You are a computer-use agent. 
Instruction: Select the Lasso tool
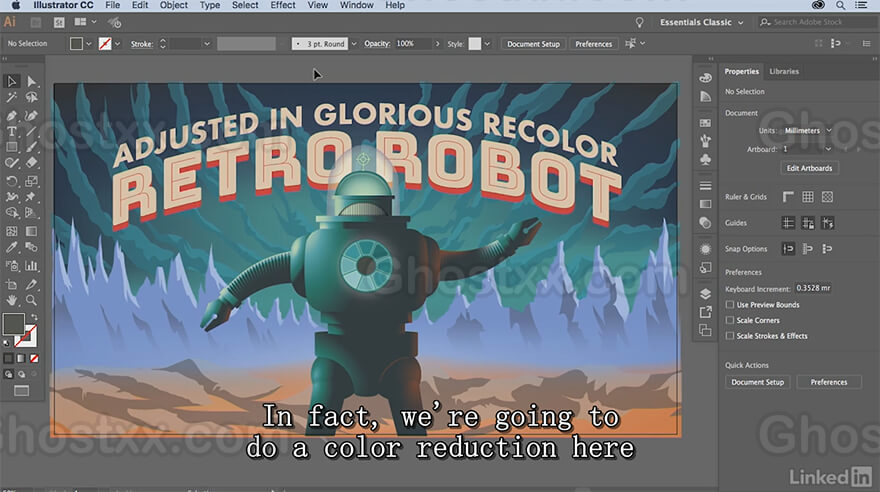click(x=31, y=98)
